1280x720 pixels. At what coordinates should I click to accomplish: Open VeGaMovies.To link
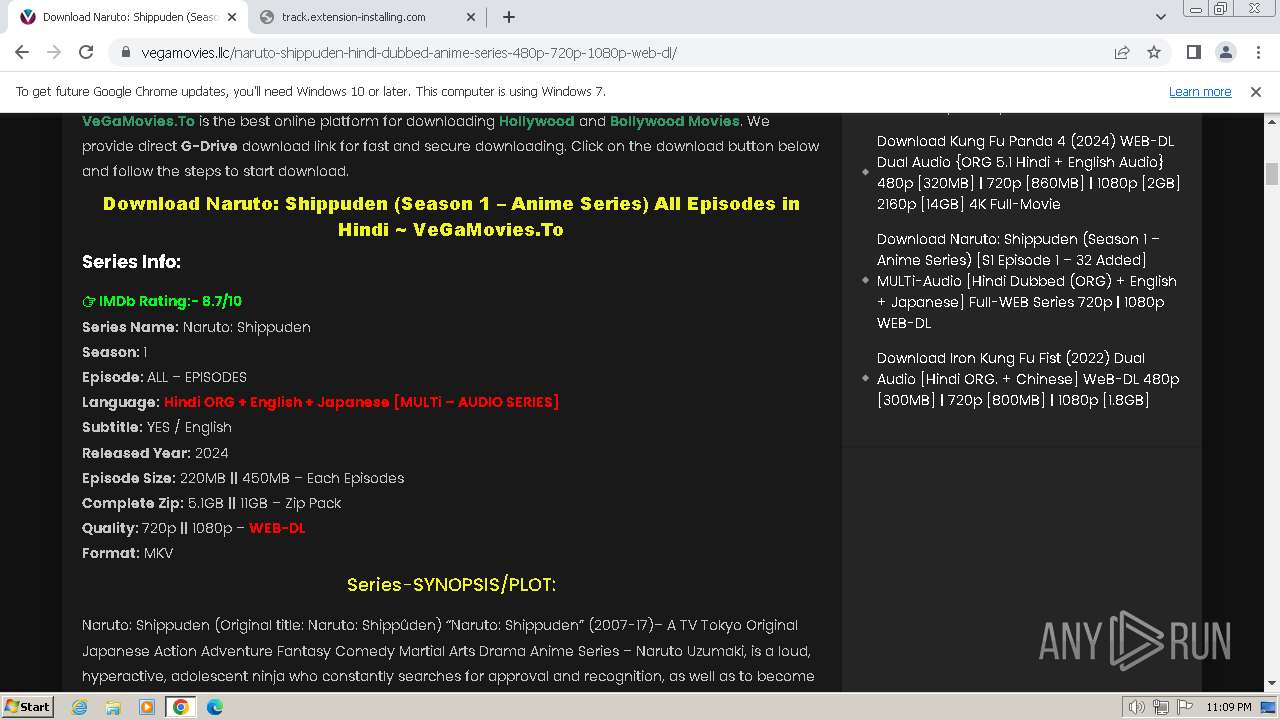point(138,121)
